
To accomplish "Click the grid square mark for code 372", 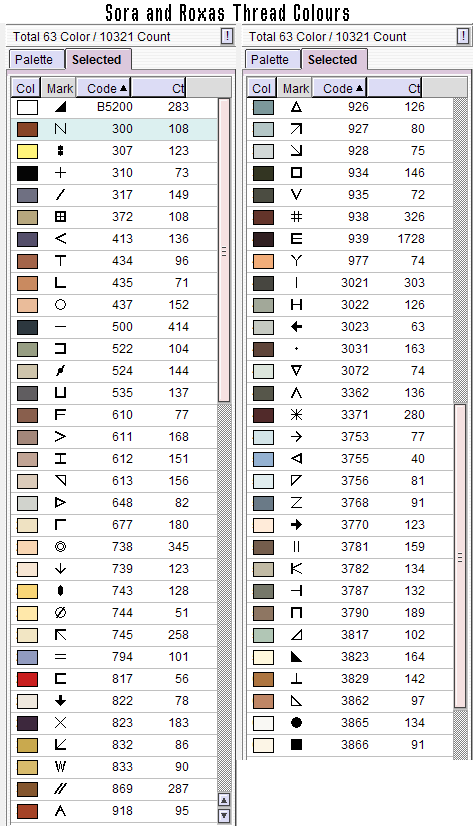I will 61,217.
